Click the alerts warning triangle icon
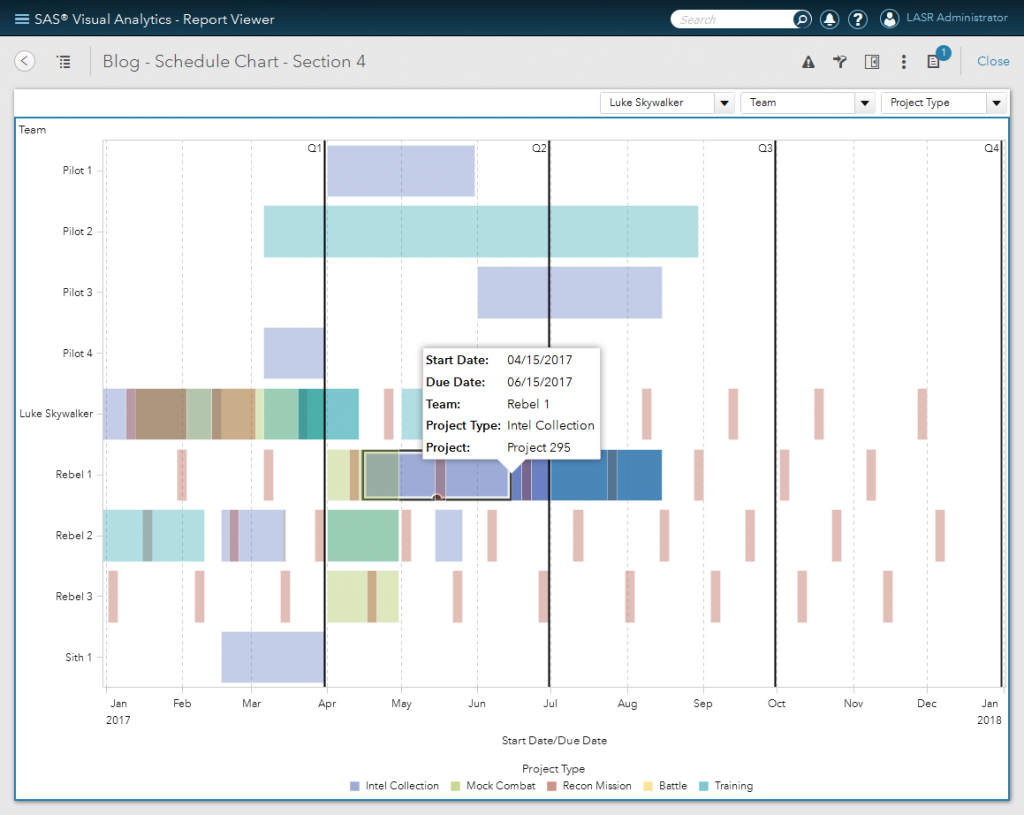This screenshot has width=1024, height=815. pos(807,61)
